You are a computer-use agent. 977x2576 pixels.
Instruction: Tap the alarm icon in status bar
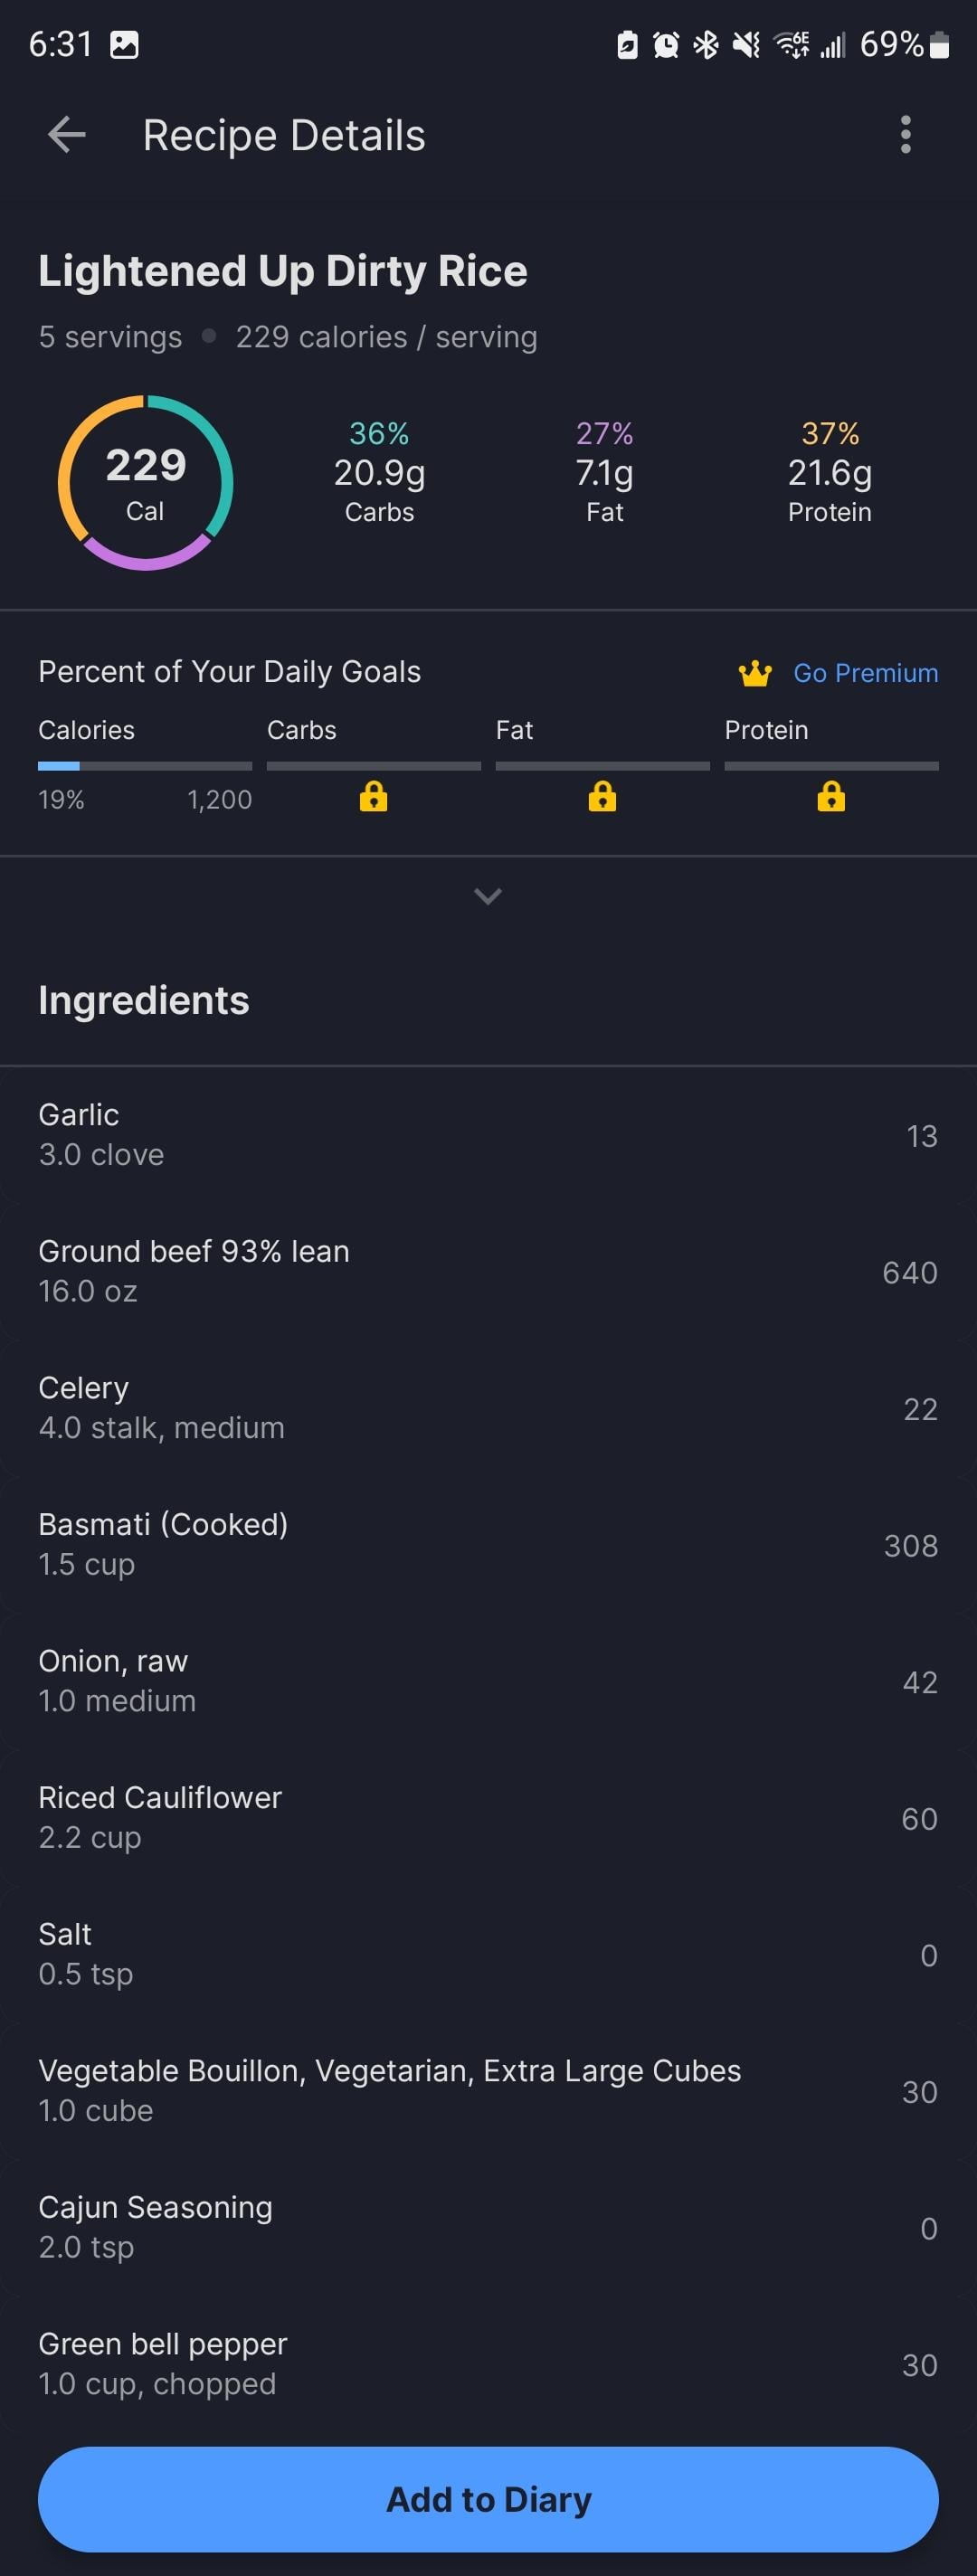coord(666,45)
